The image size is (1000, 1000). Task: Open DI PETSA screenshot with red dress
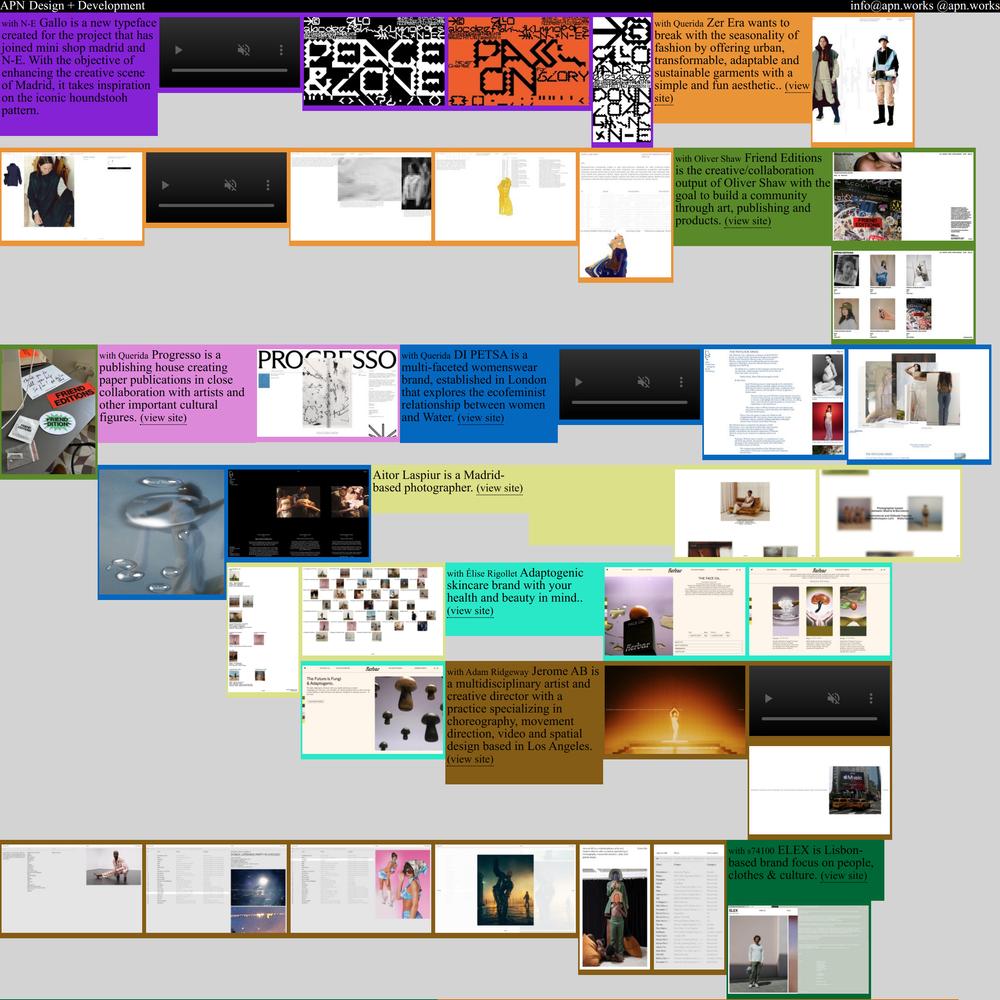[x=774, y=402]
